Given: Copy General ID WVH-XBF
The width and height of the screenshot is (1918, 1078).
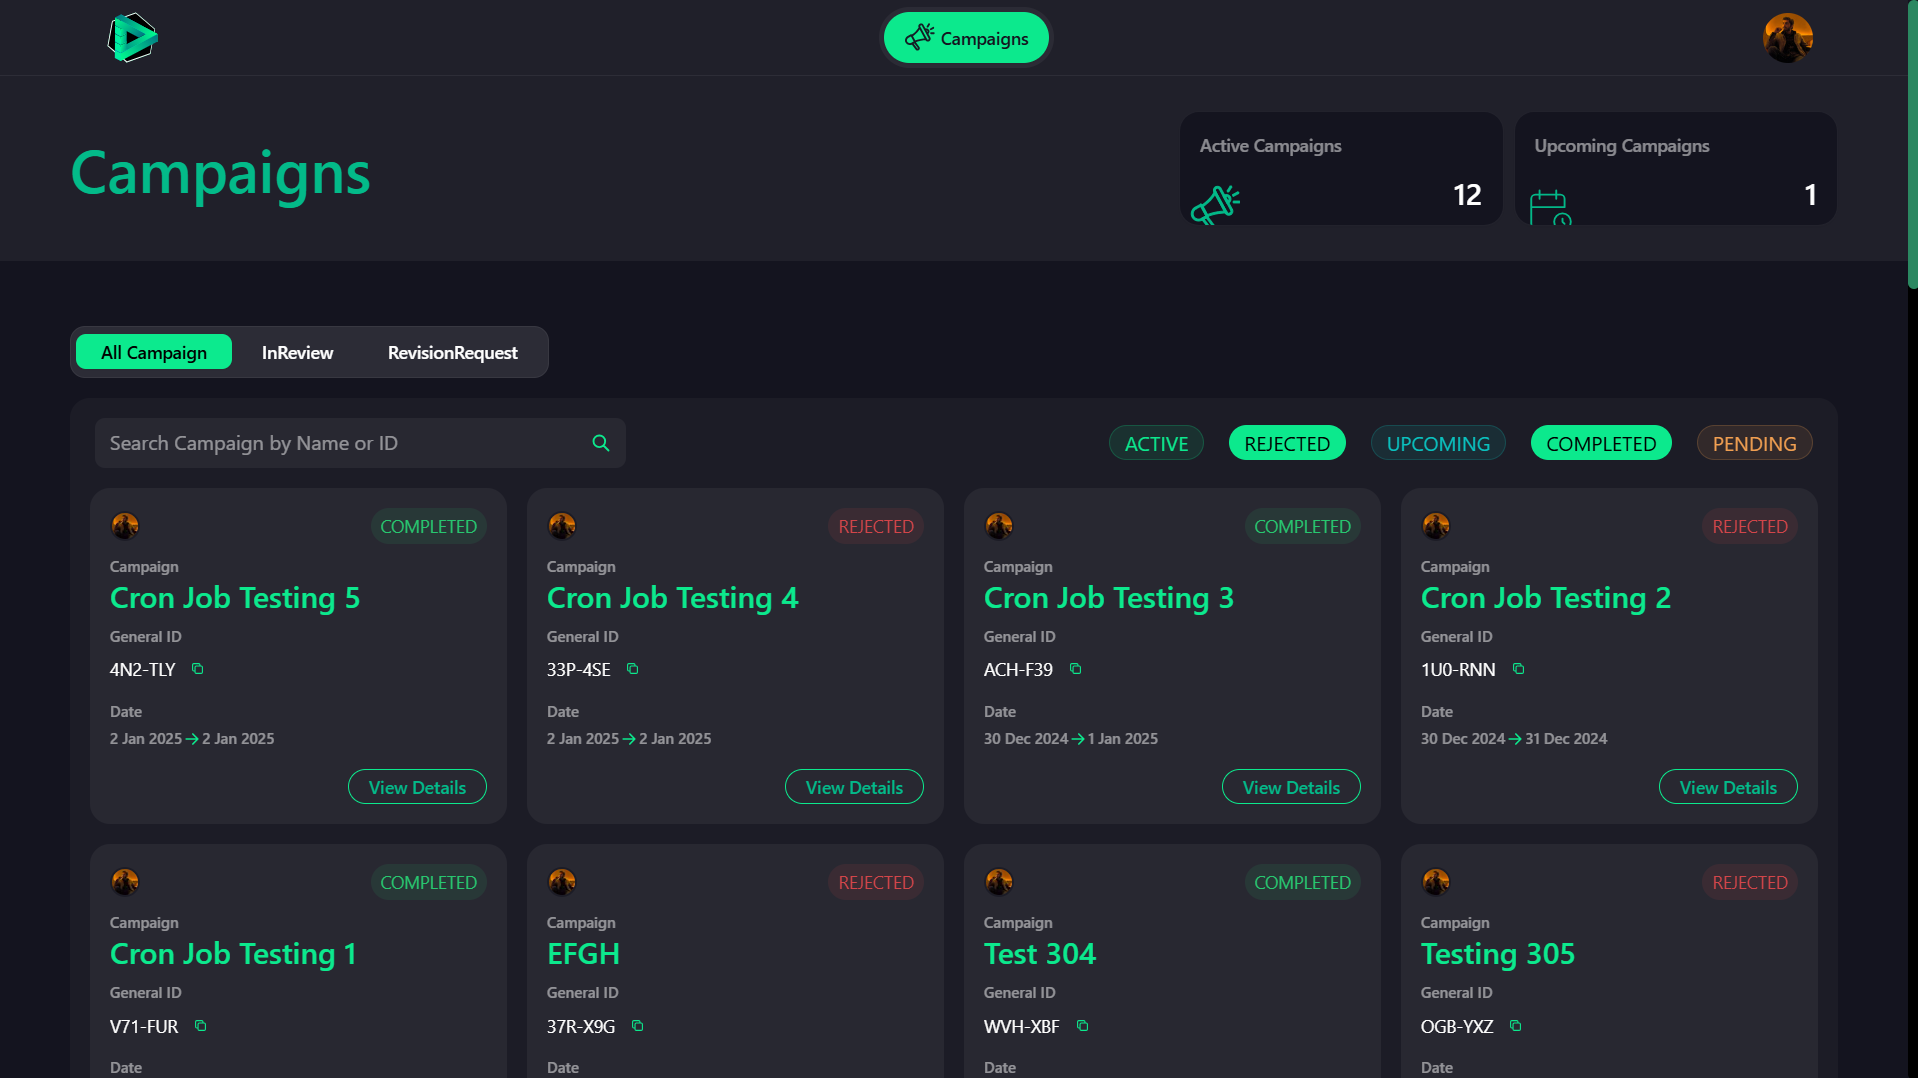Looking at the screenshot, I should [1083, 1026].
